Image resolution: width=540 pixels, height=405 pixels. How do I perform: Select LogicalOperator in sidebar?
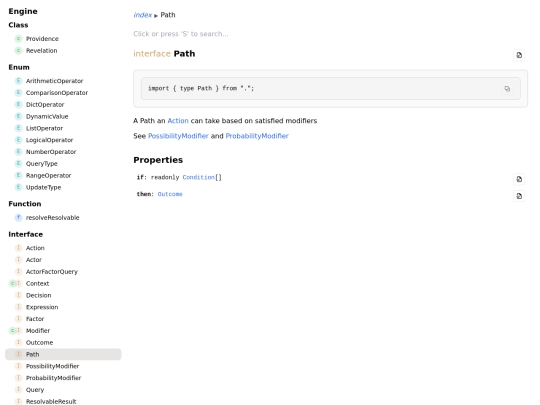coord(50,140)
